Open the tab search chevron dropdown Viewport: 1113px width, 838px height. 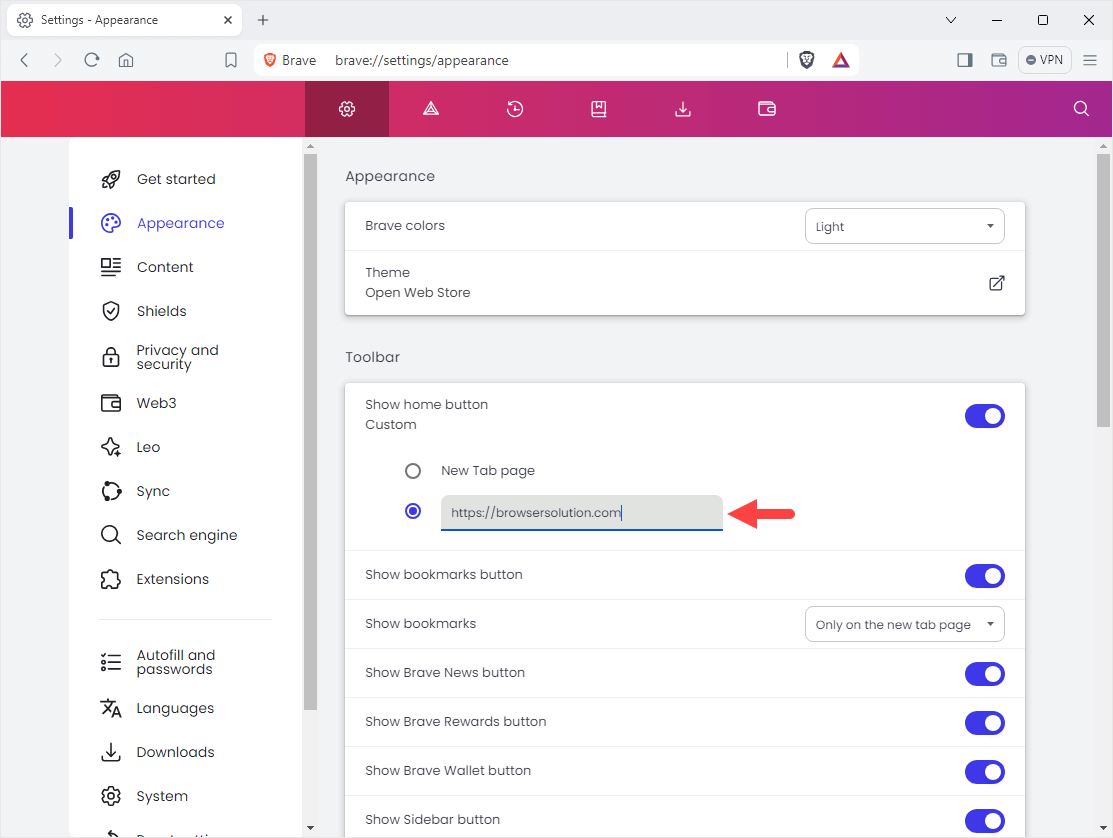pos(951,20)
